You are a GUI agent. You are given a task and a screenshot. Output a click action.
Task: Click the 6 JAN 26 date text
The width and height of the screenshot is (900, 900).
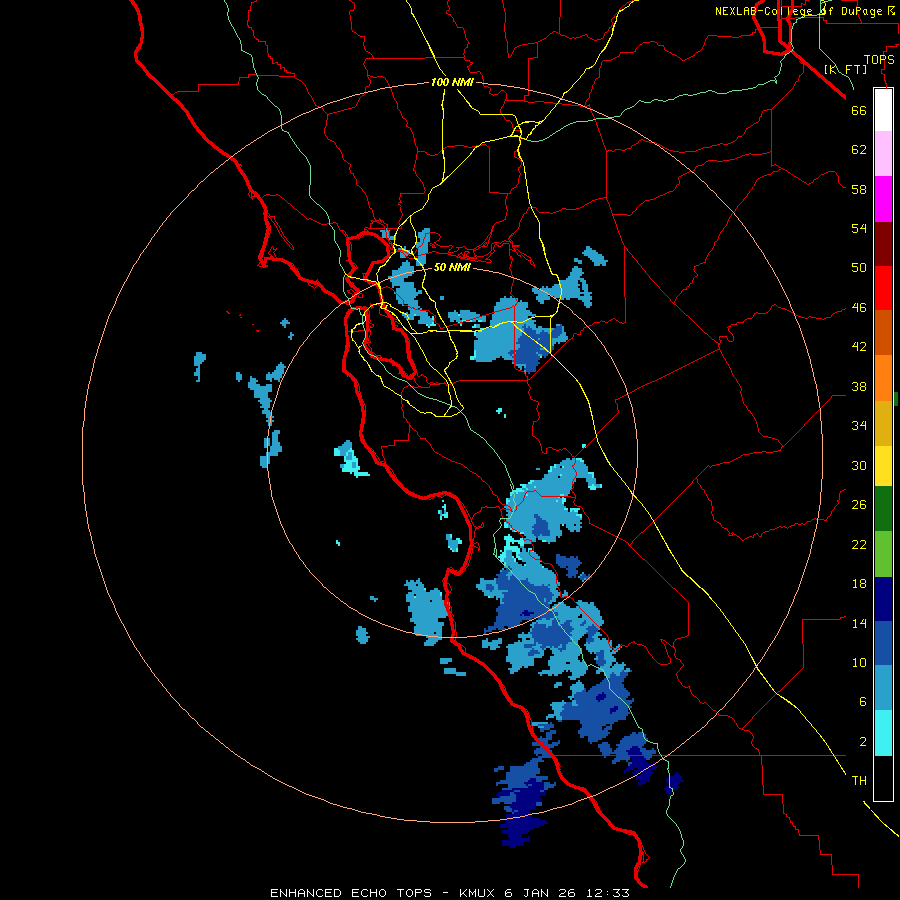click(x=540, y=893)
